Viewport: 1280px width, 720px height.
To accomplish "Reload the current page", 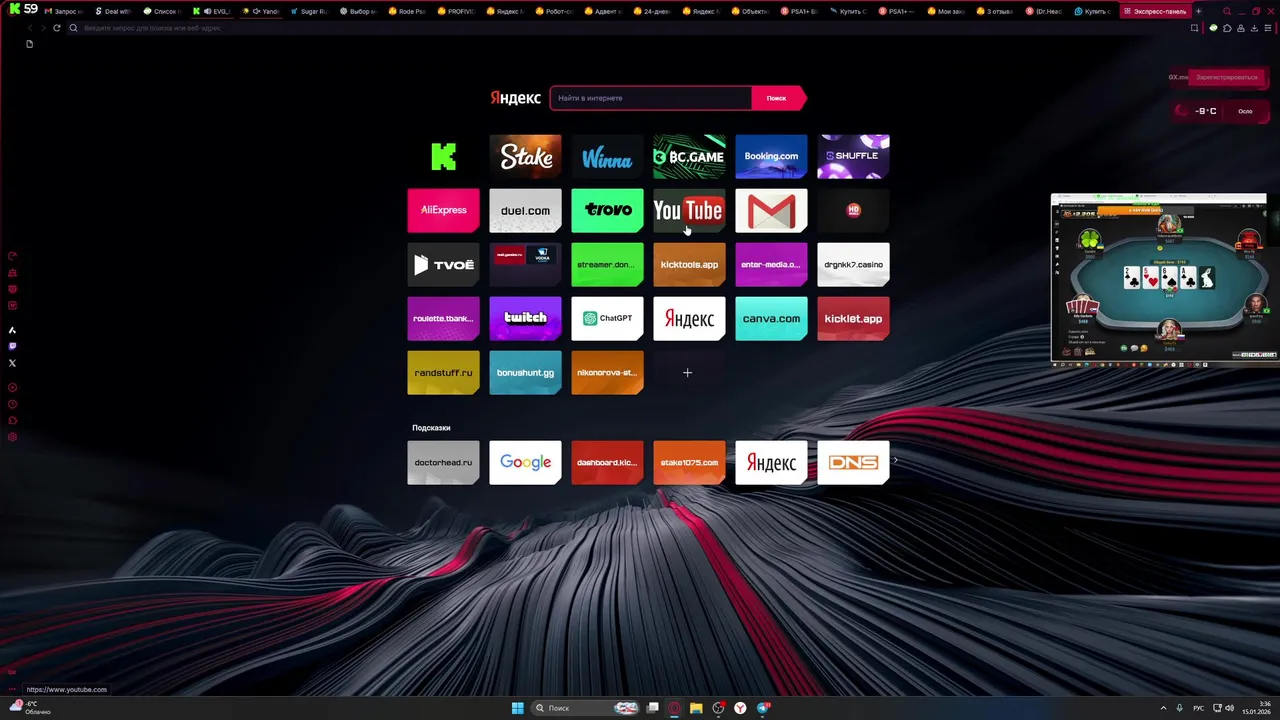I will tap(57, 28).
